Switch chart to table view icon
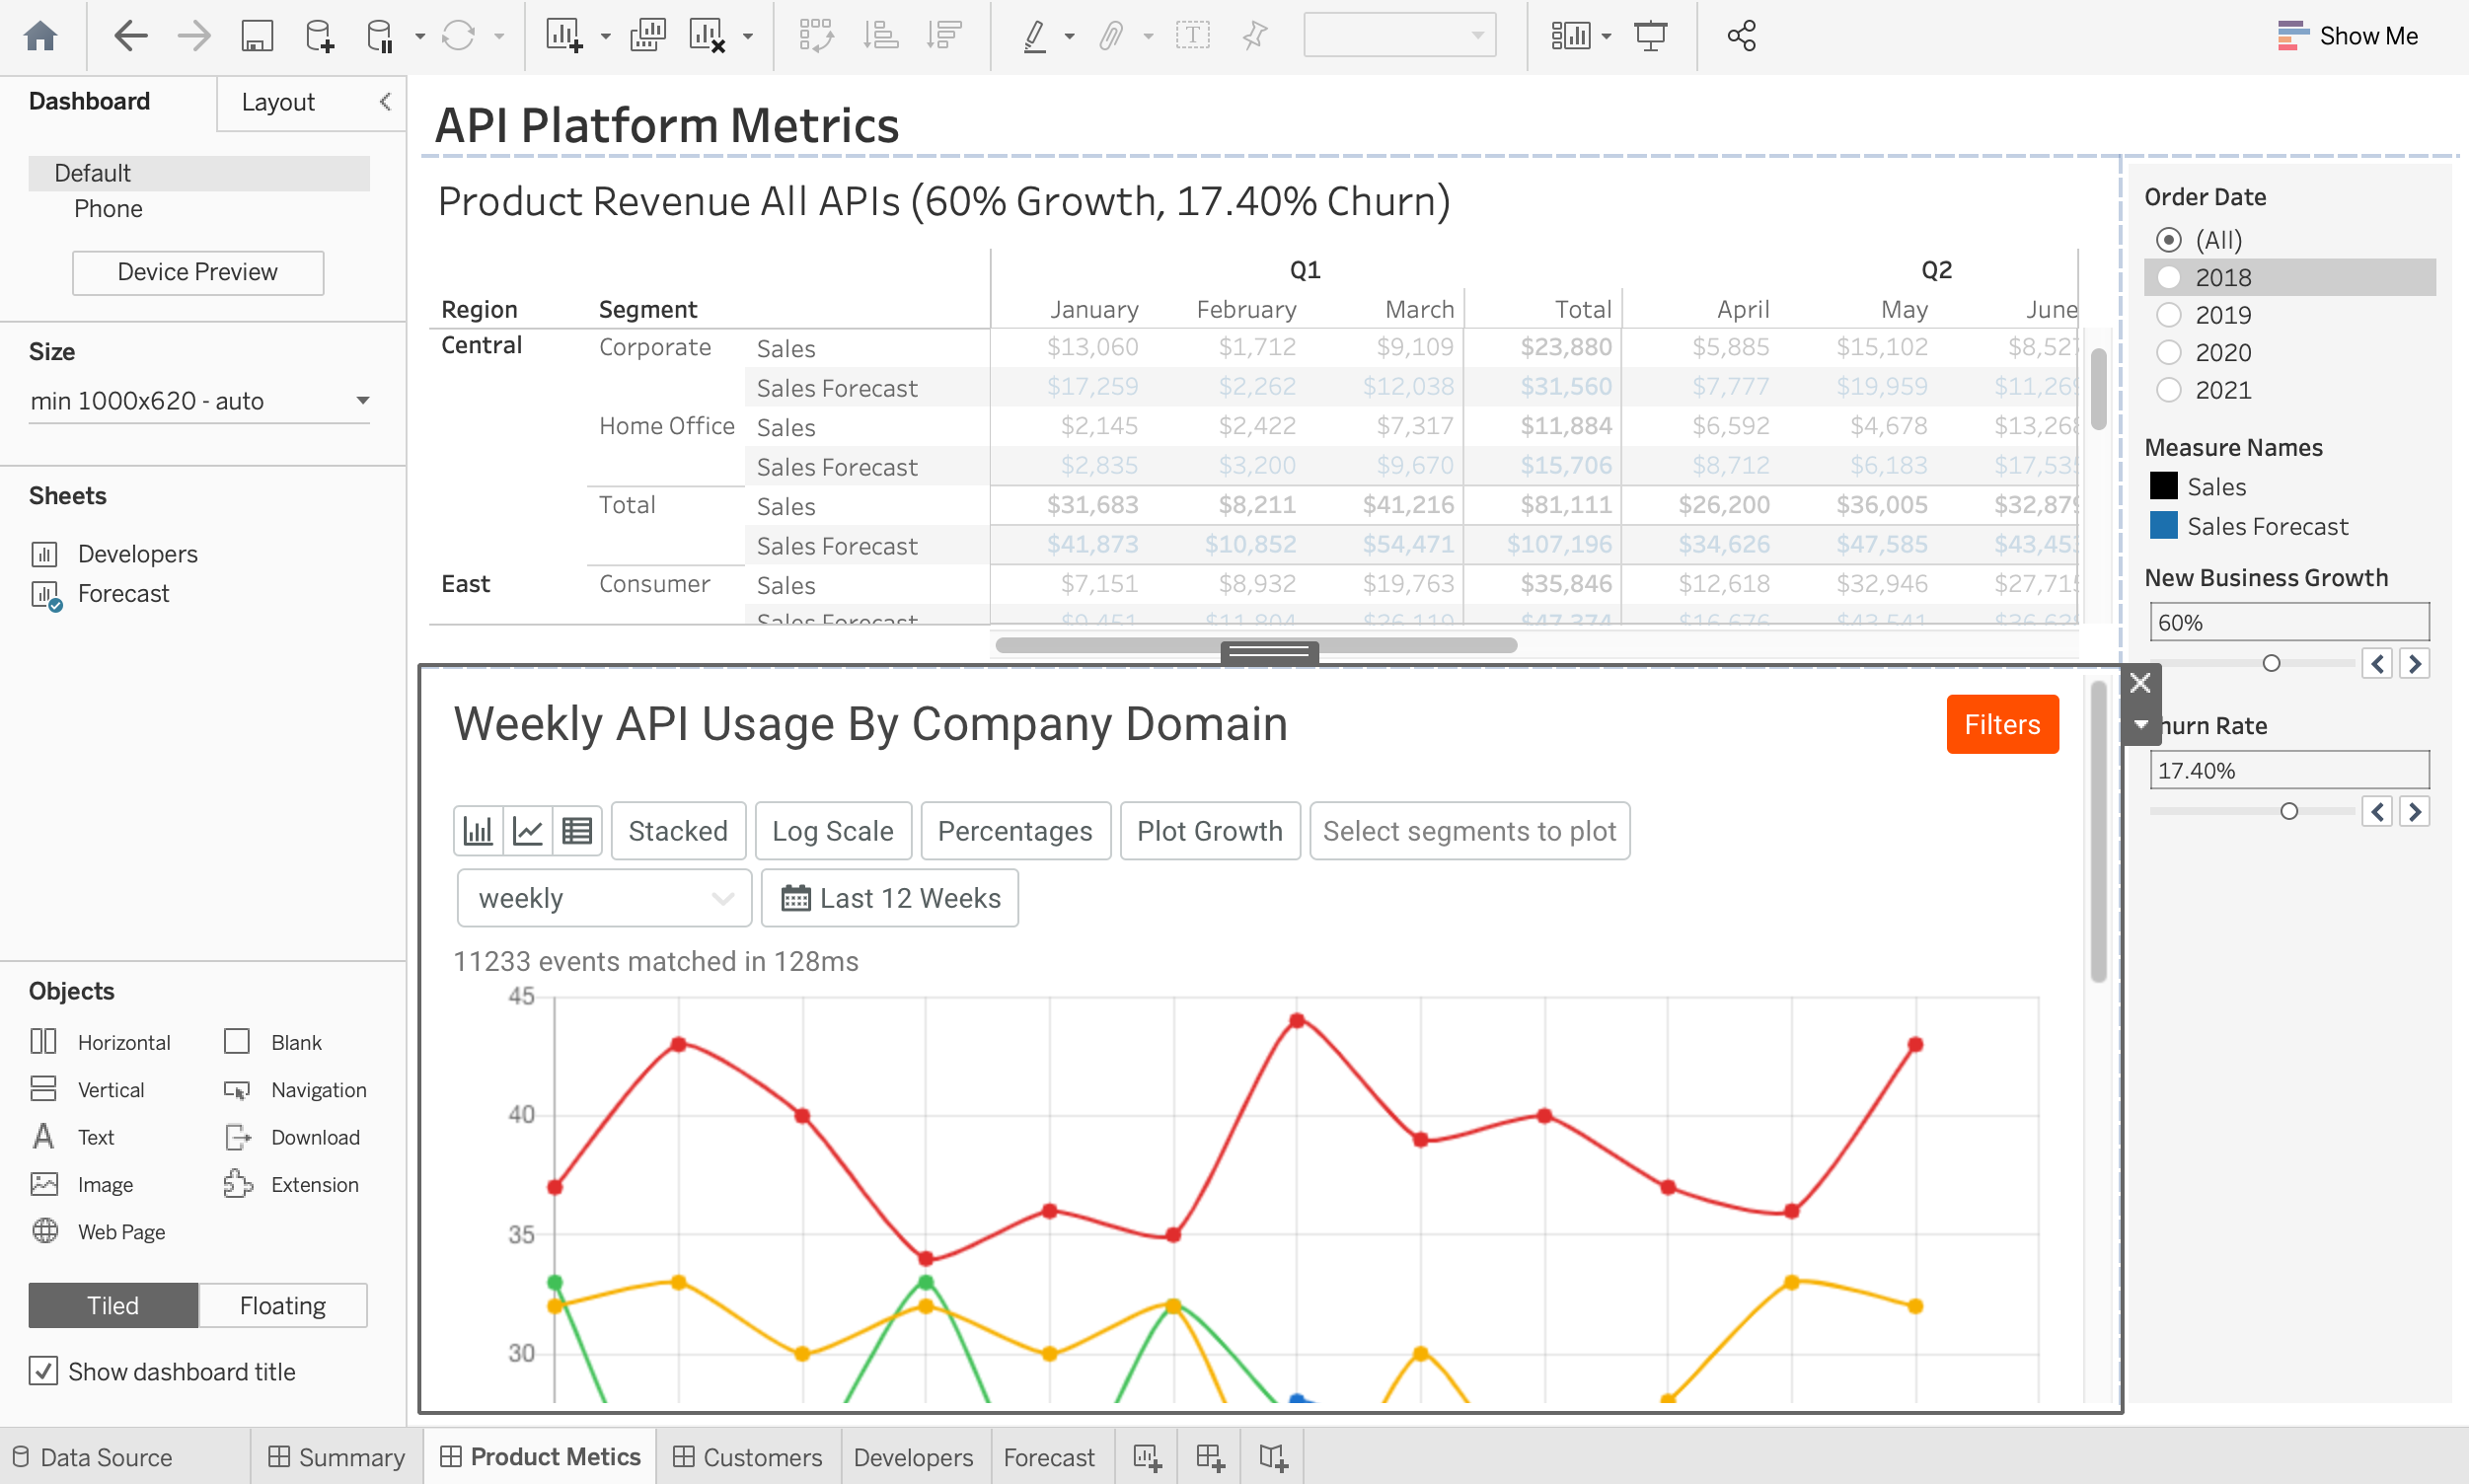The height and width of the screenshot is (1484, 2469). click(x=577, y=831)
